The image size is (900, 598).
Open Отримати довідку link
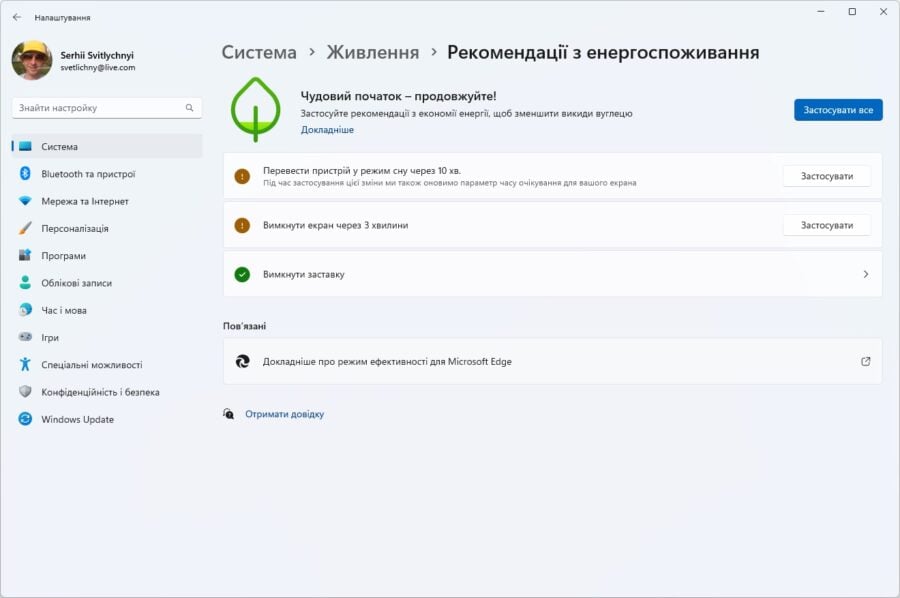click(285, 414)
